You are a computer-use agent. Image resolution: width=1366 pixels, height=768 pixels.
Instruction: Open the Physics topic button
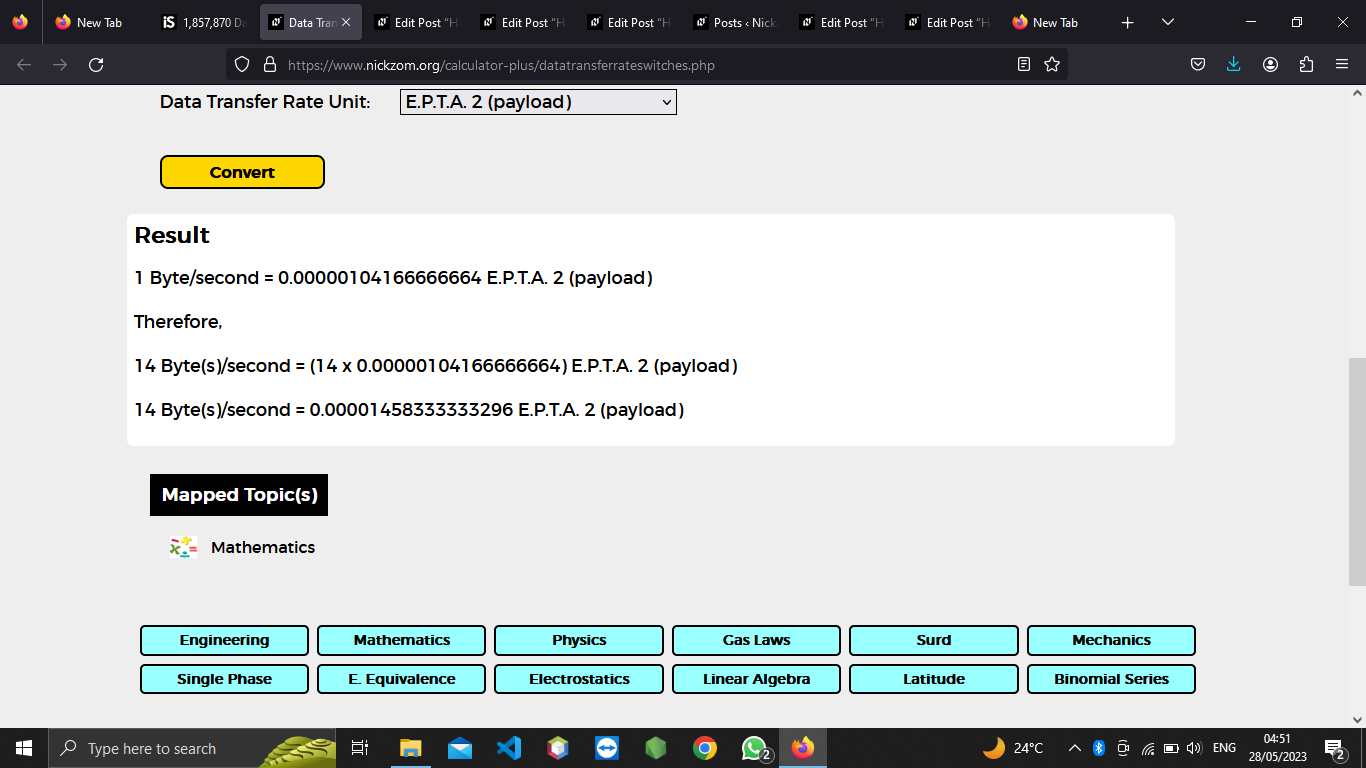579,640
